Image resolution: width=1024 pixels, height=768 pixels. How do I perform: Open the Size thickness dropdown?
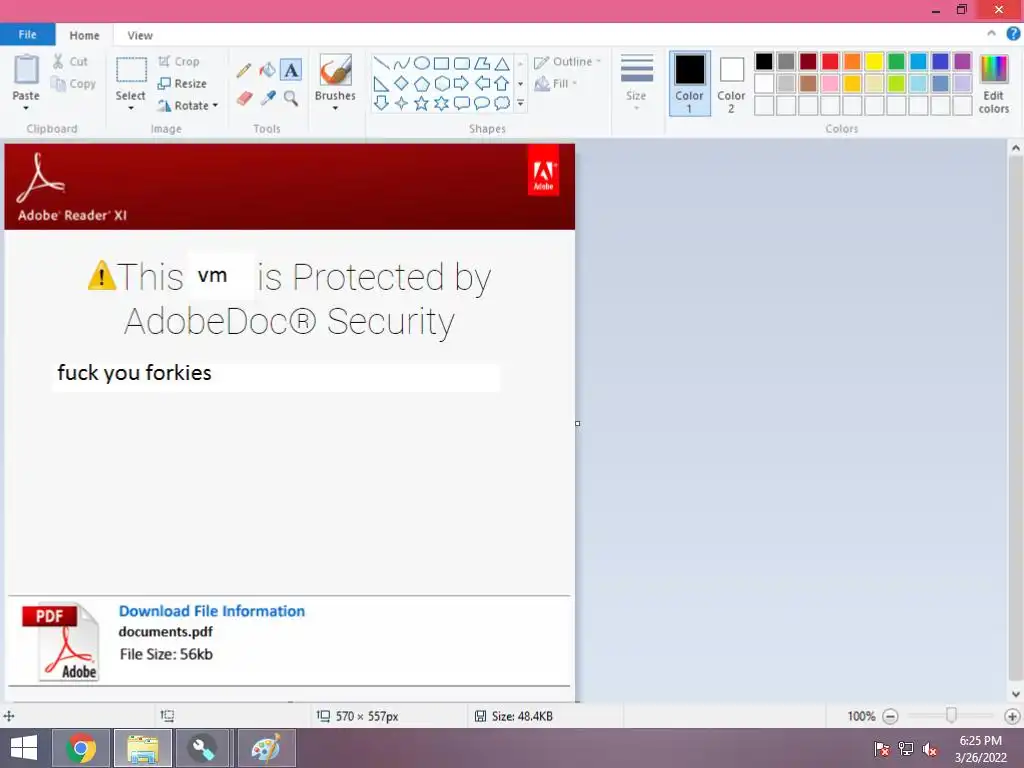point(637,84)
